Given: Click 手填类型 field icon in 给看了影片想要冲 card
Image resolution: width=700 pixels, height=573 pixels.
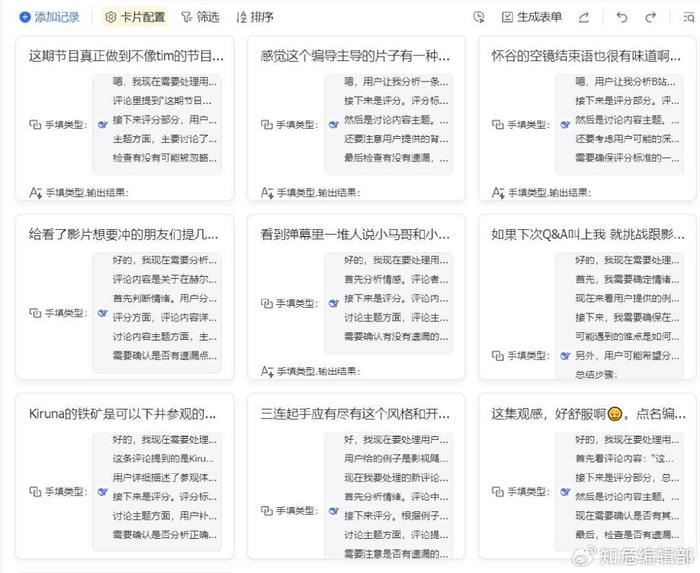Looking at the screenshot, I should (35, 313).
